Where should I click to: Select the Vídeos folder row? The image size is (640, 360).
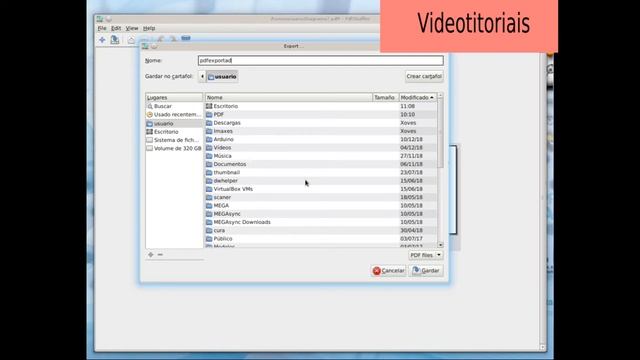(320, 147)
